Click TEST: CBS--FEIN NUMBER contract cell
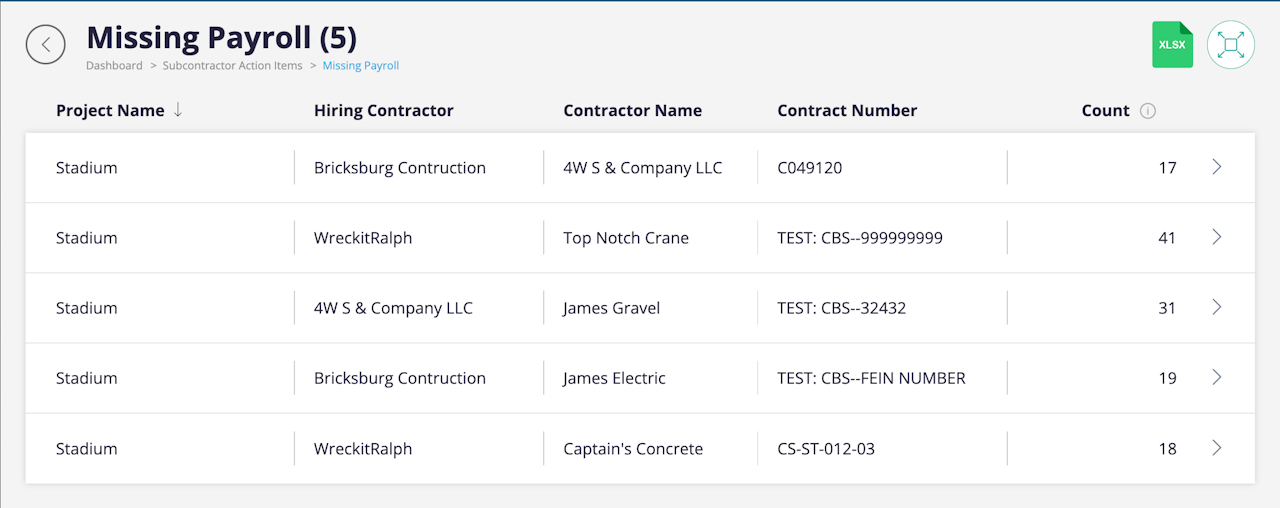Viewport: 1280px width, 508px height. point(871,378)
